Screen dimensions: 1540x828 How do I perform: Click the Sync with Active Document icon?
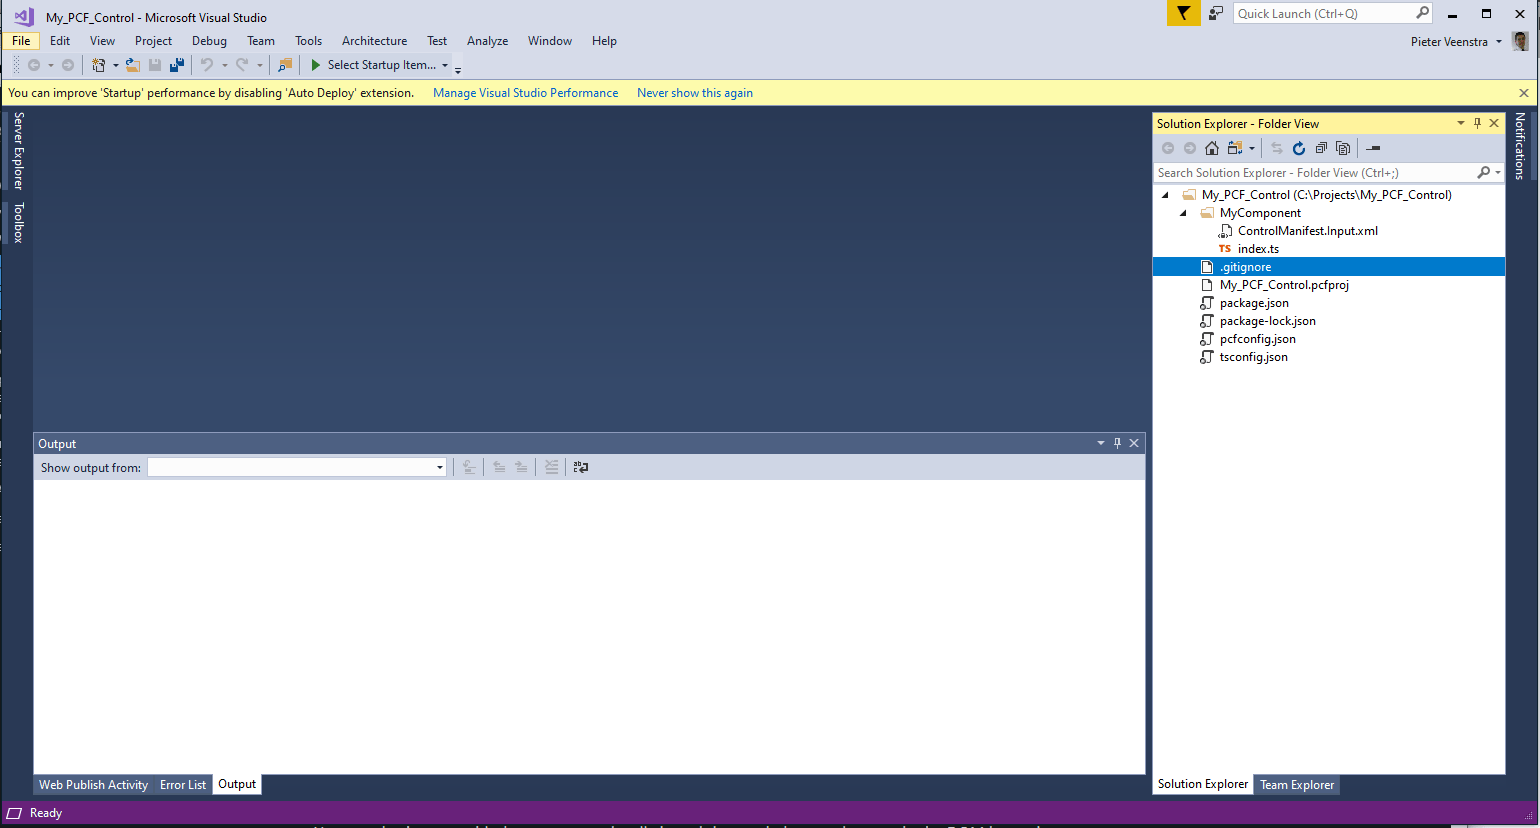(1277, 148)
